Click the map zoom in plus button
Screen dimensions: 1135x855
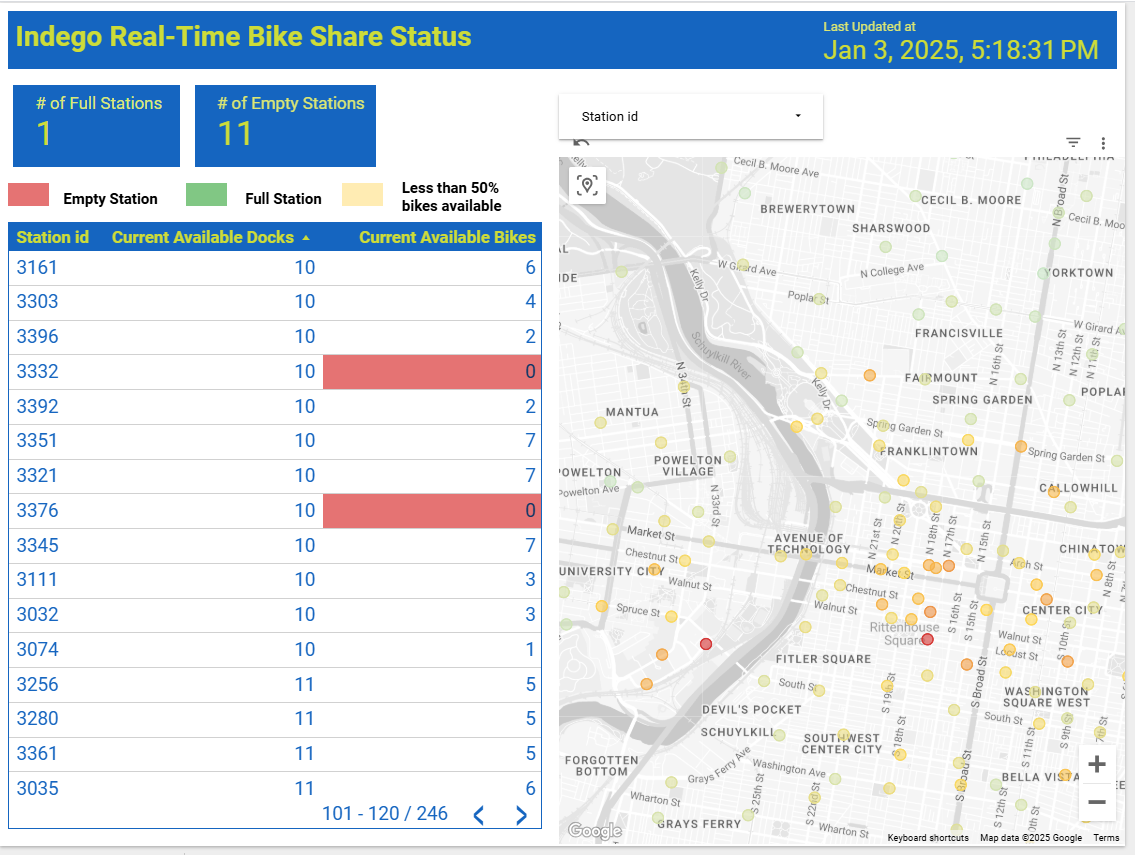[x=1097, y=765]
